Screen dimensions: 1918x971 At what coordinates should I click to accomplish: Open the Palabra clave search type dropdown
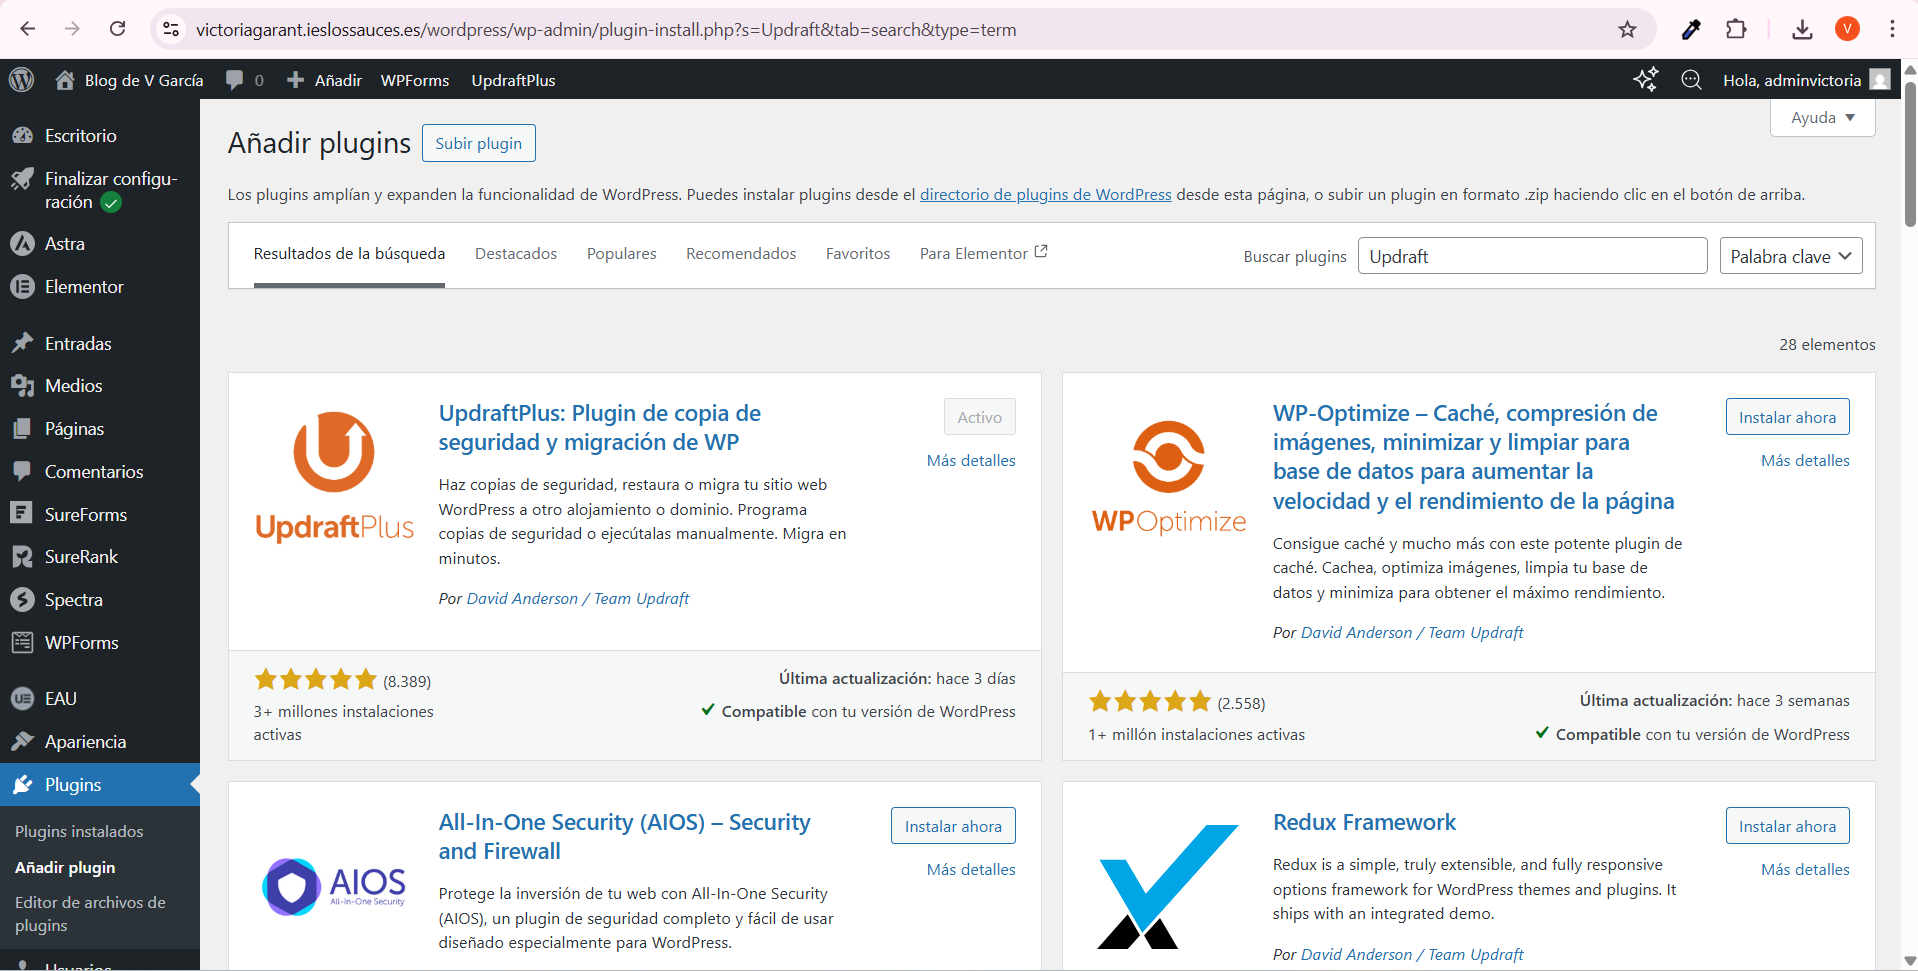pyautogui.click(x=1790, y=256)
